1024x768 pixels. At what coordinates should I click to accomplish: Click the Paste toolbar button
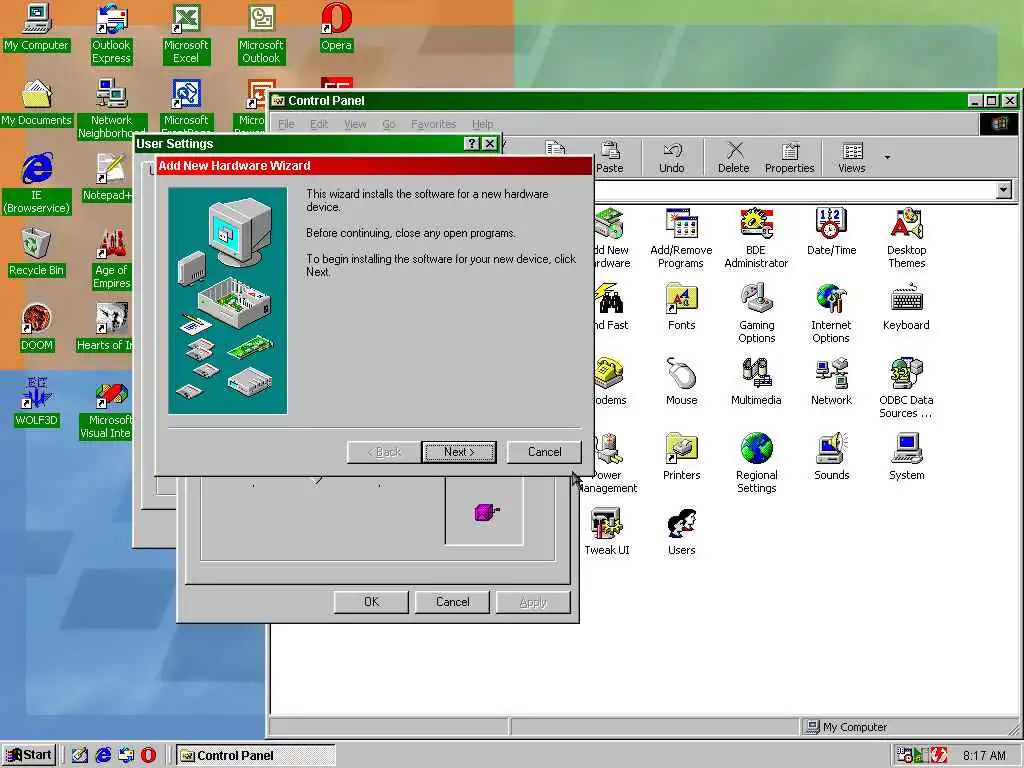610,157
